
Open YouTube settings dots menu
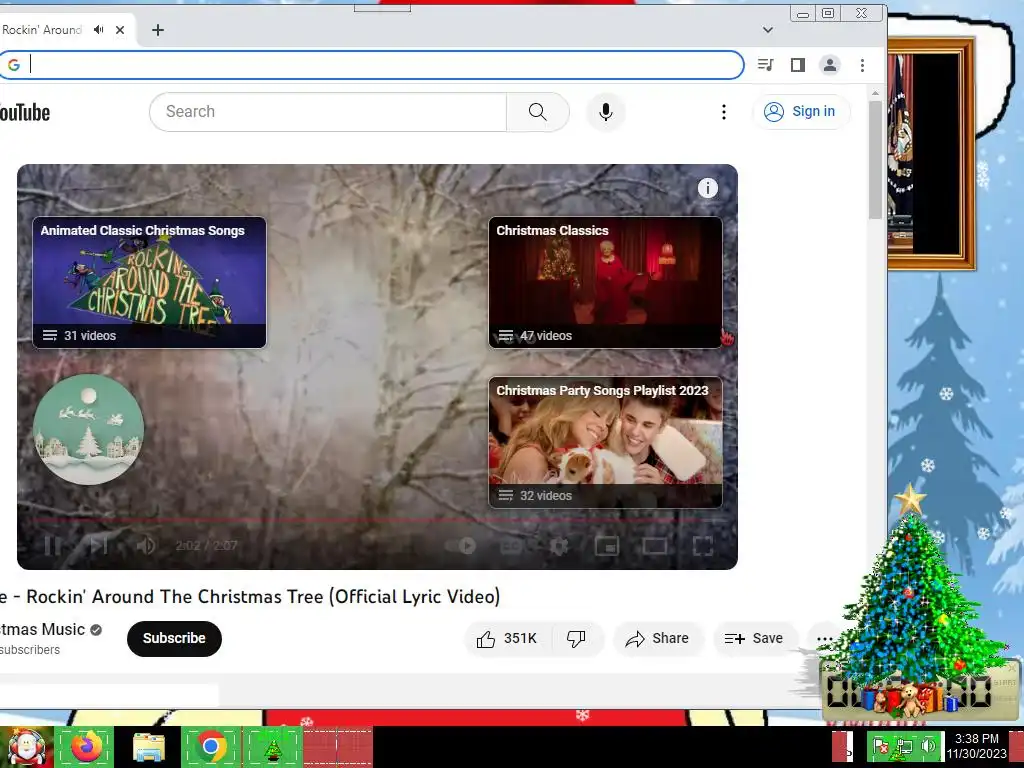(x=724, y=112)
